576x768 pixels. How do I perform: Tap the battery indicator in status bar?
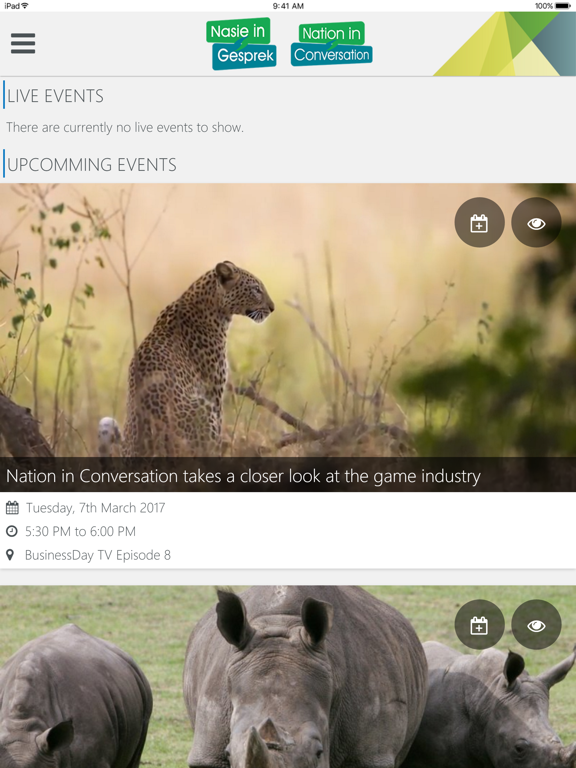563,6
